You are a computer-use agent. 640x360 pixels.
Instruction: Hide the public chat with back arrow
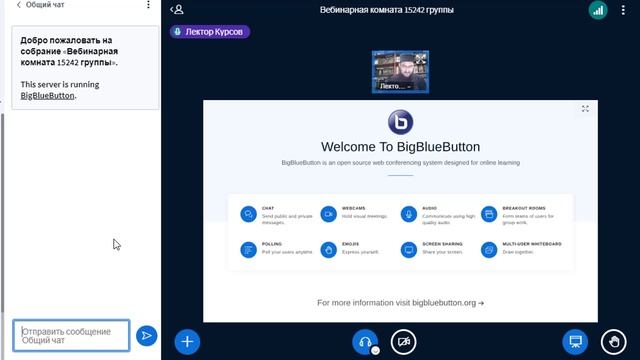pyautogui.click(x=18, y=5)
